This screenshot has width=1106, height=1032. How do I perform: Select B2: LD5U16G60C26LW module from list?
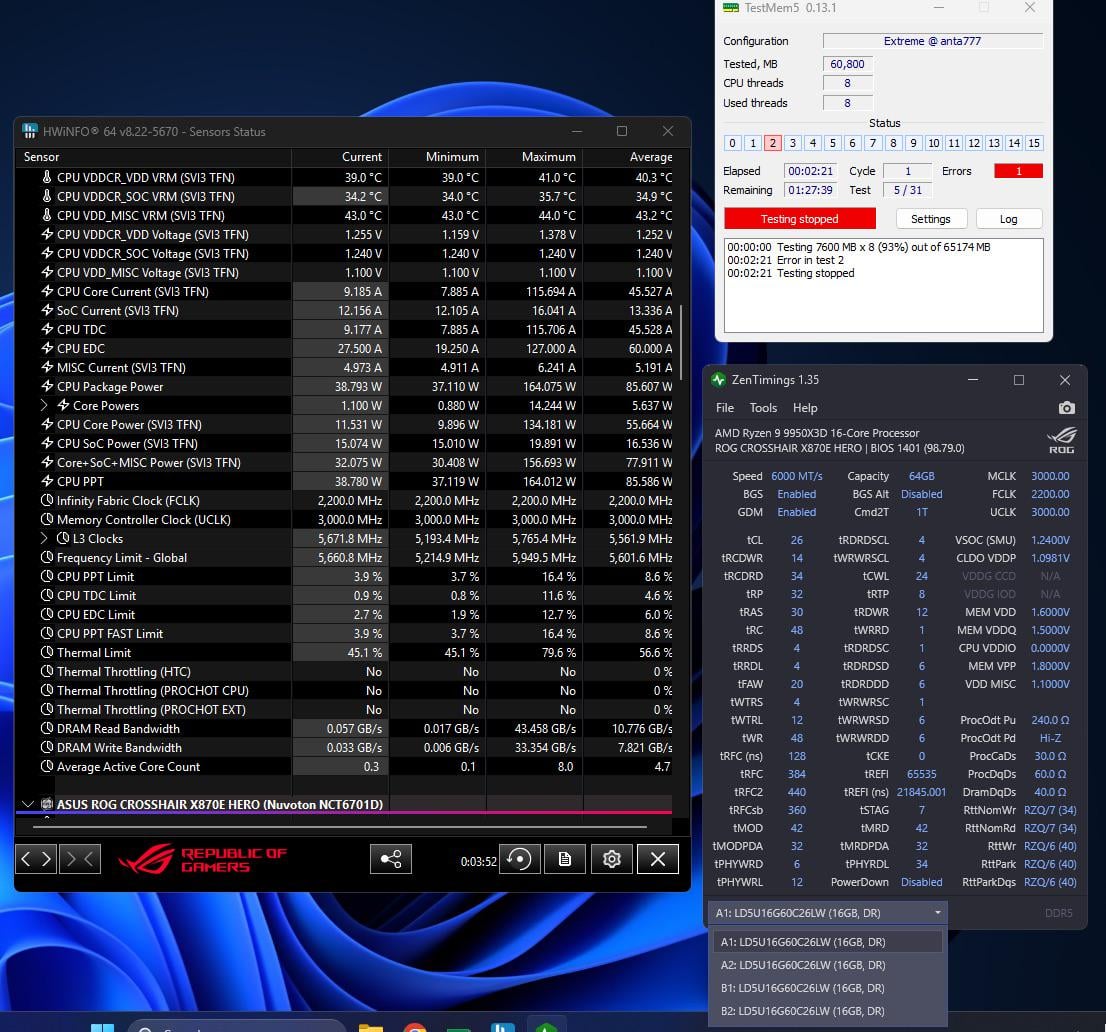coord(827,1011)
